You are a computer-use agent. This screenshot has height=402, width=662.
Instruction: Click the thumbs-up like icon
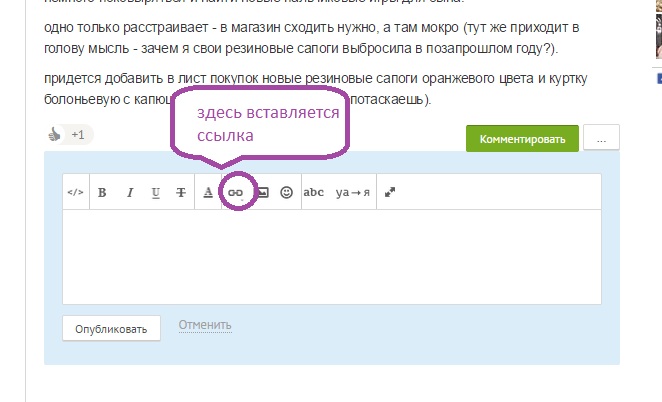56,135
